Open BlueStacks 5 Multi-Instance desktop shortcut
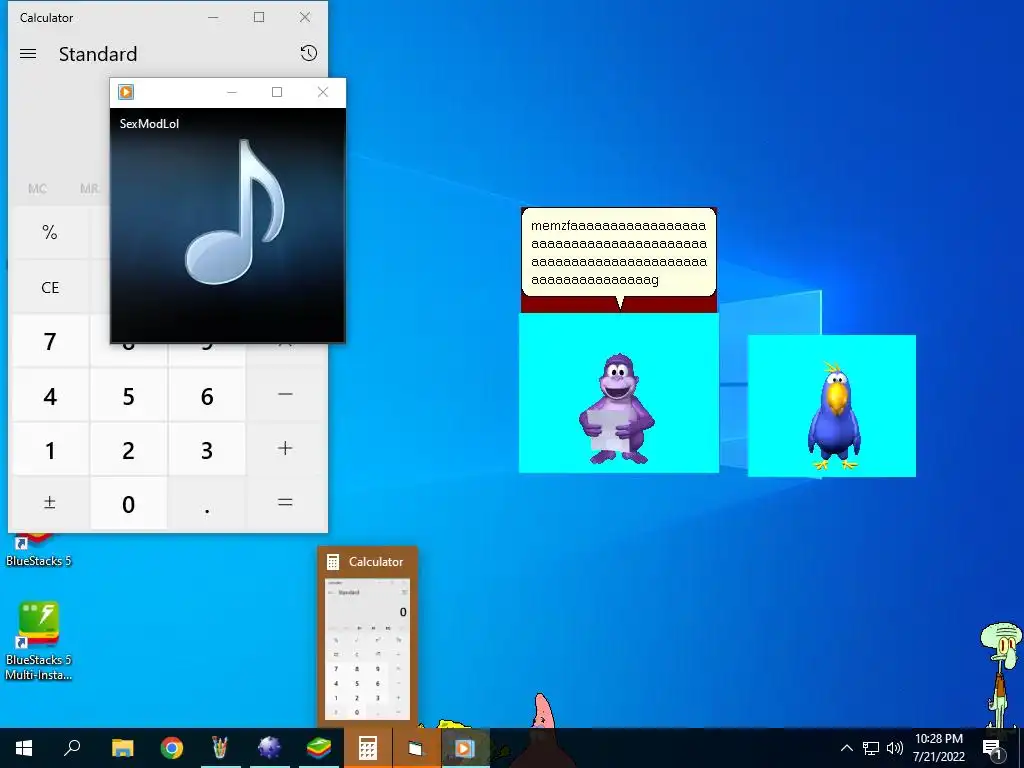1024x768 pixels. pyautogui.click(x=39, y=641)
